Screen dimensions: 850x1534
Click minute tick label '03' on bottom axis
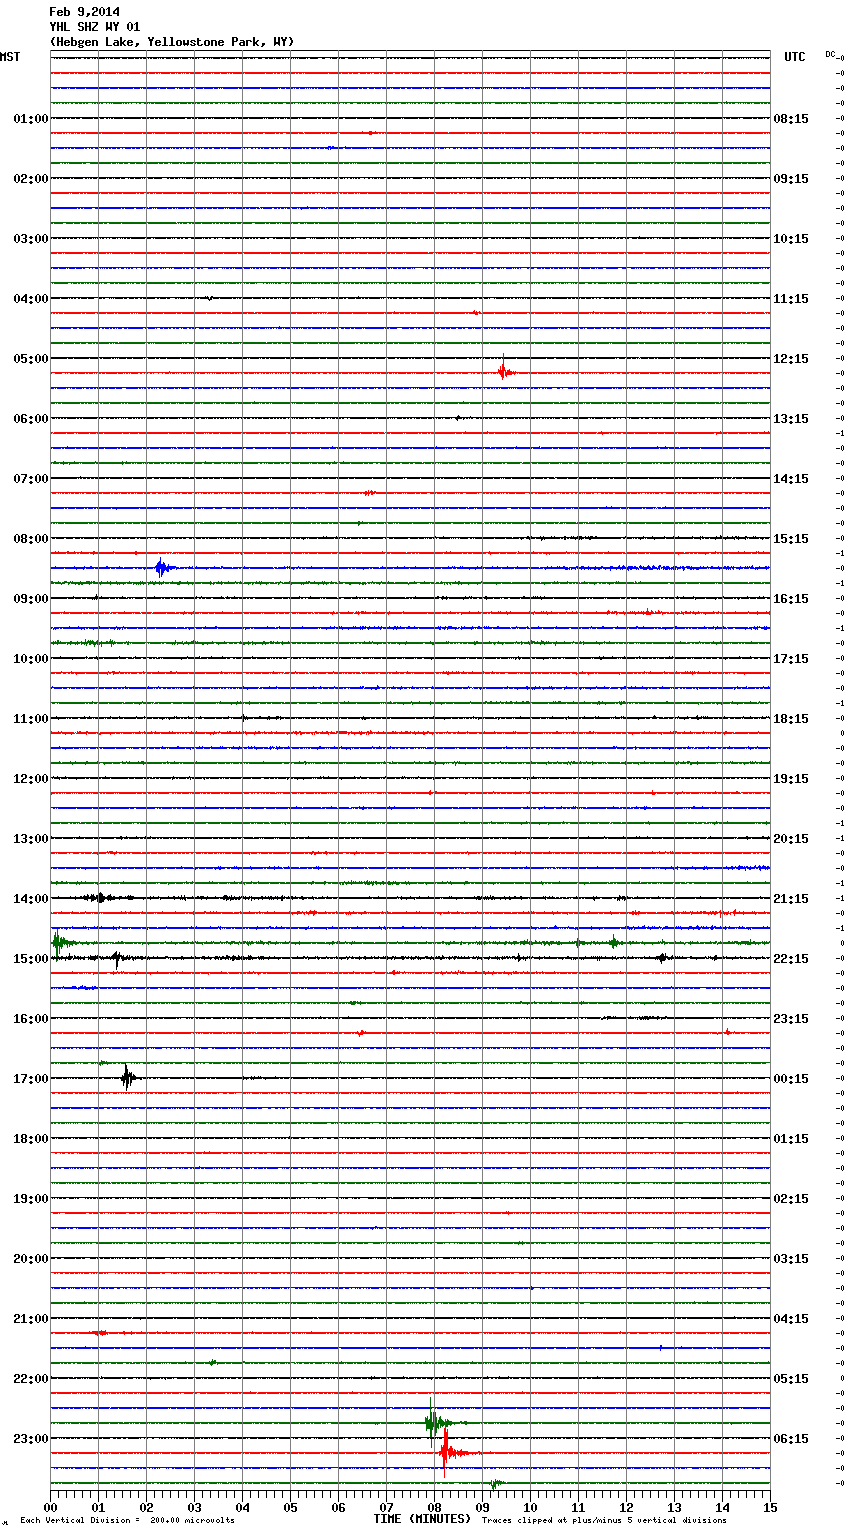click(194, 1507)
